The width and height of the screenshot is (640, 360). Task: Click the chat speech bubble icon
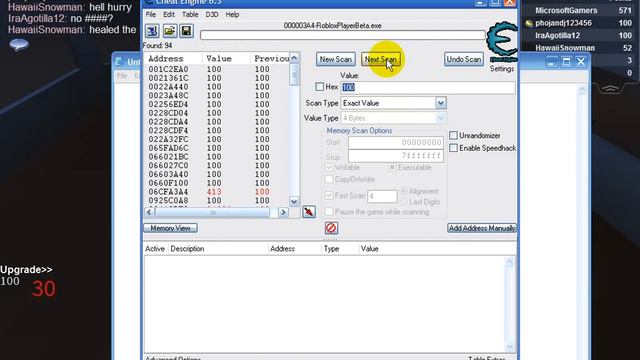[x=19, y=44]
